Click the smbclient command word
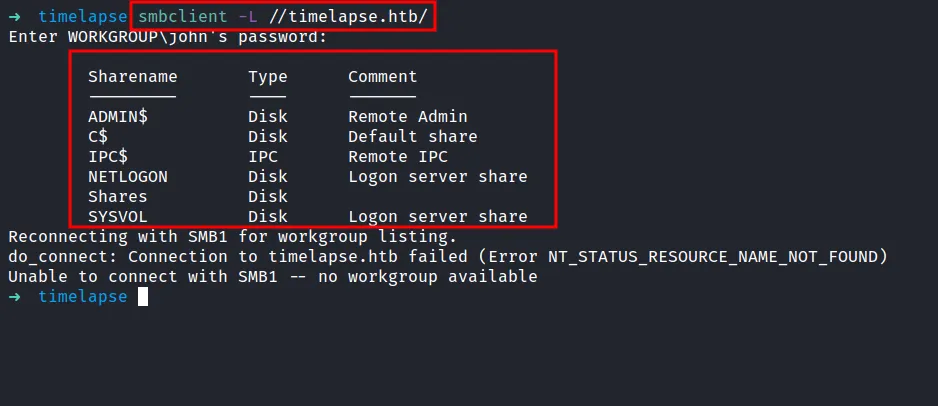The height and width of the screenshot is (406, 938). tap(182, 17)
